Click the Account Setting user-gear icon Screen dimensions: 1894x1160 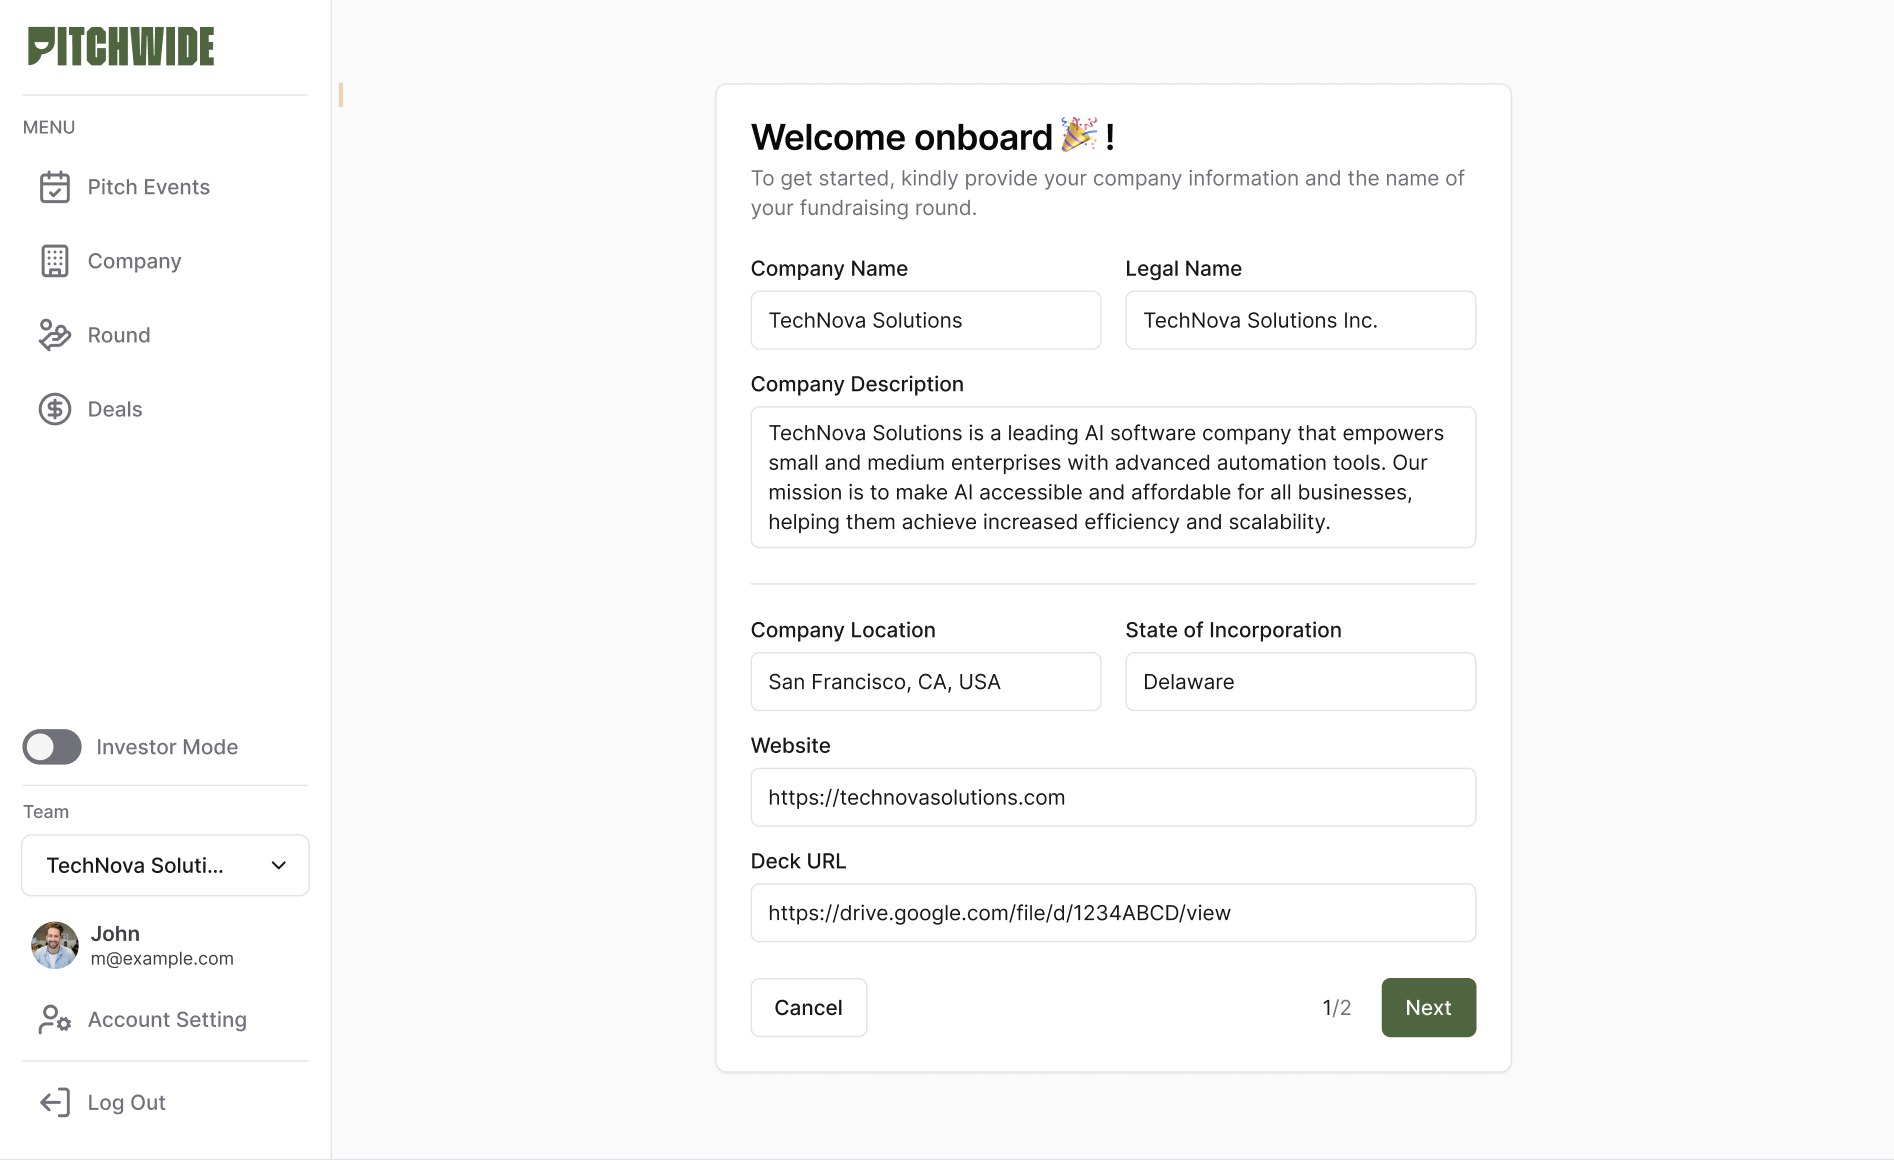[55, 1019]
